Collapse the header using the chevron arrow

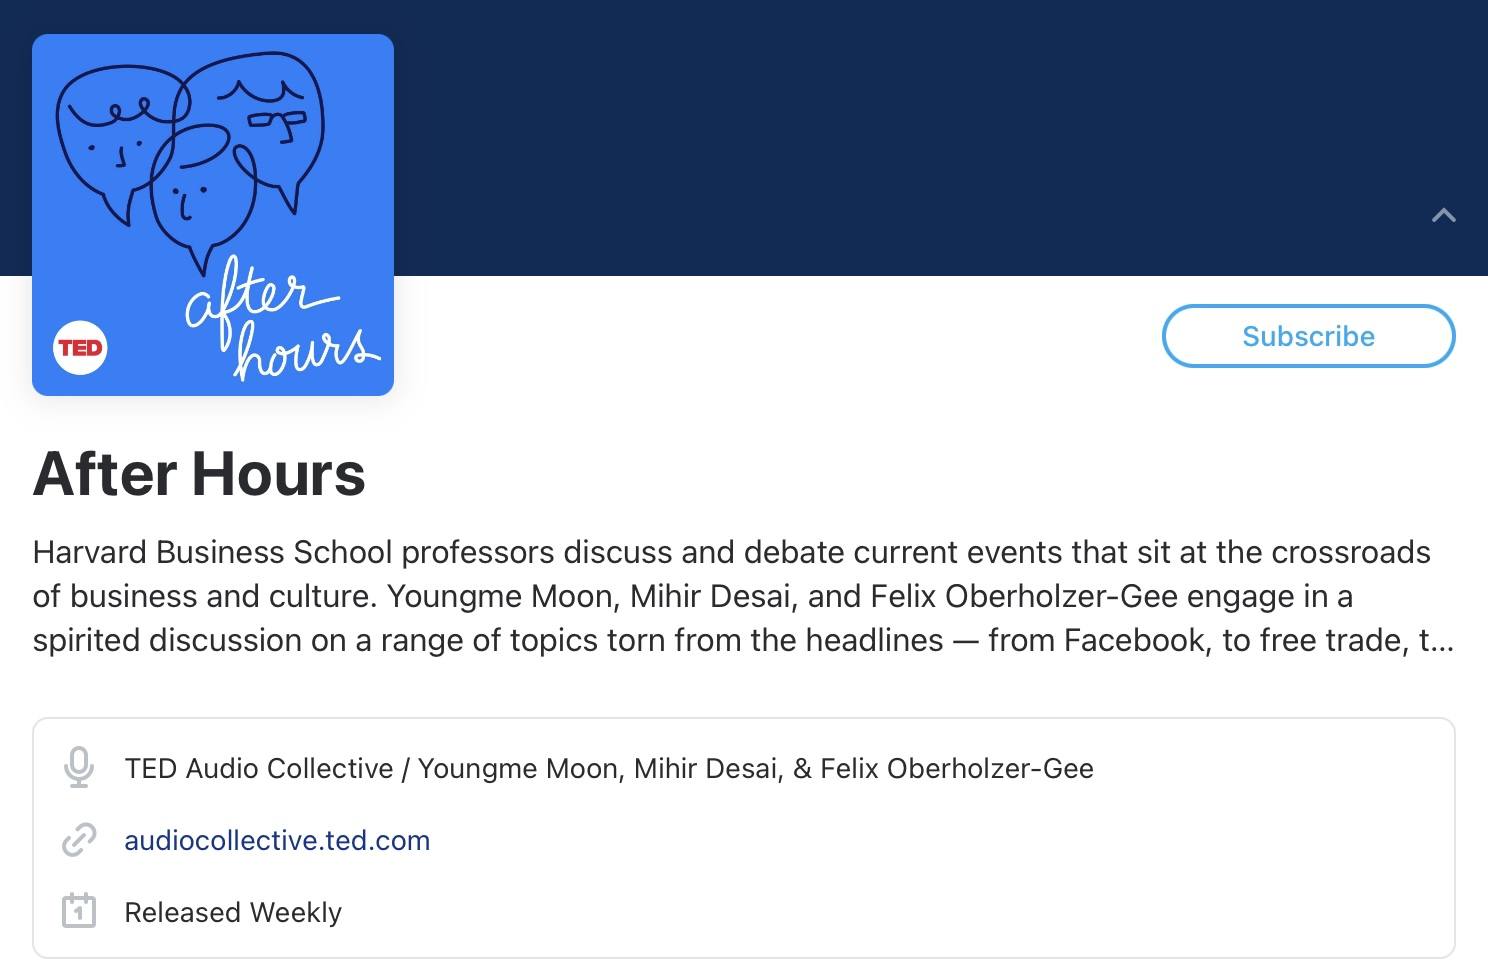tap(1443, 215)
